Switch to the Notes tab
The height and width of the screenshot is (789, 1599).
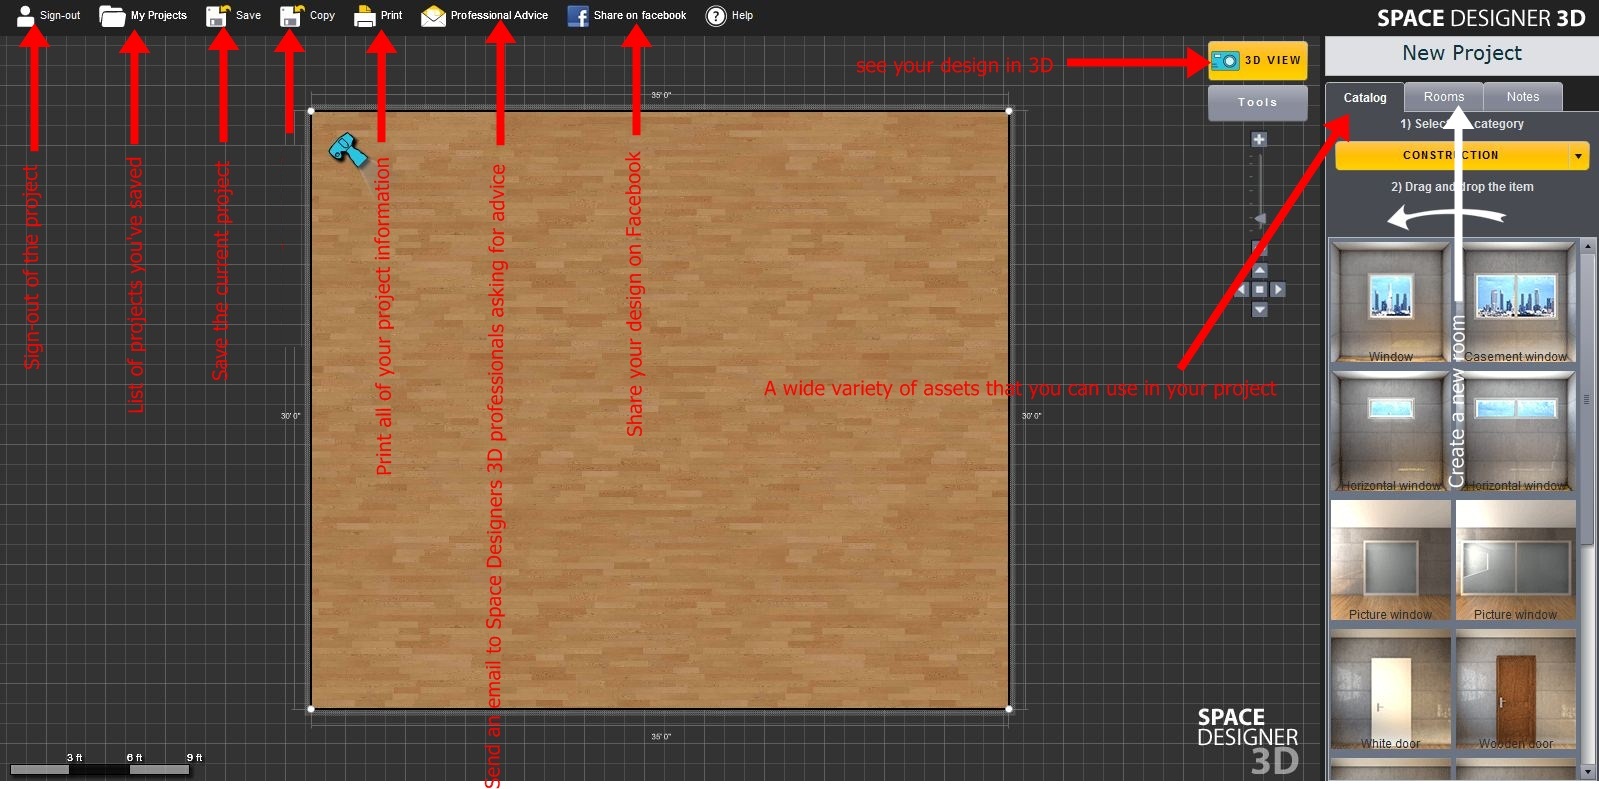point(1523,96)
